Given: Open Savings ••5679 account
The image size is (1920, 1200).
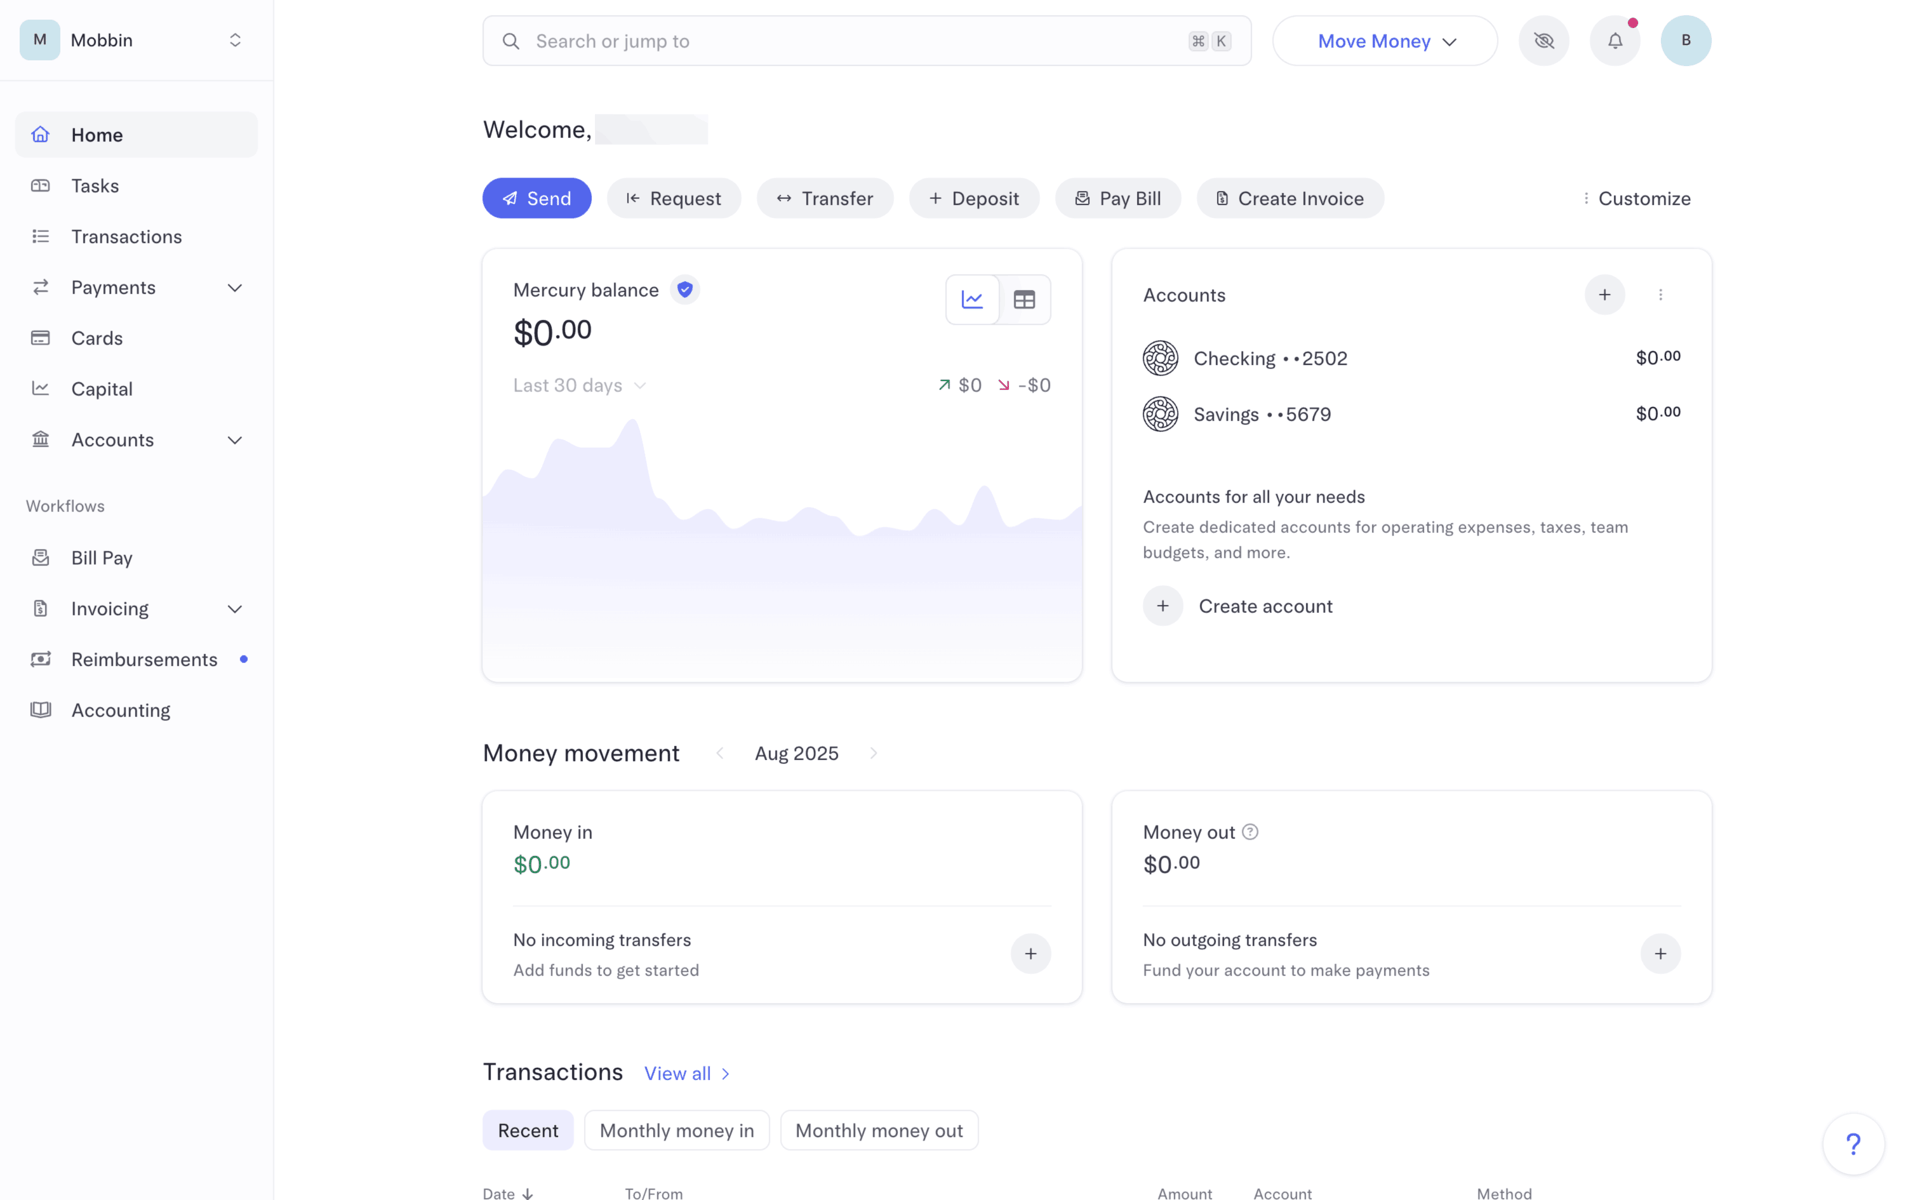Looking at the screenshot, I should point(1412,414).
